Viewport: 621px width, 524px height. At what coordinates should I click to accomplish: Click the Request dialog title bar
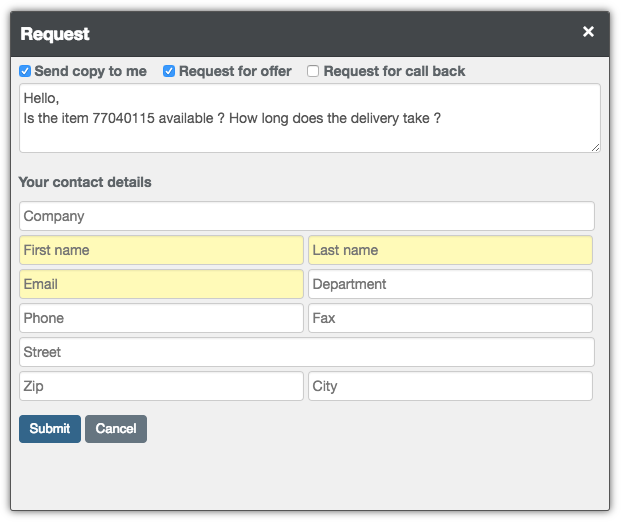click(x=300, y=33)
